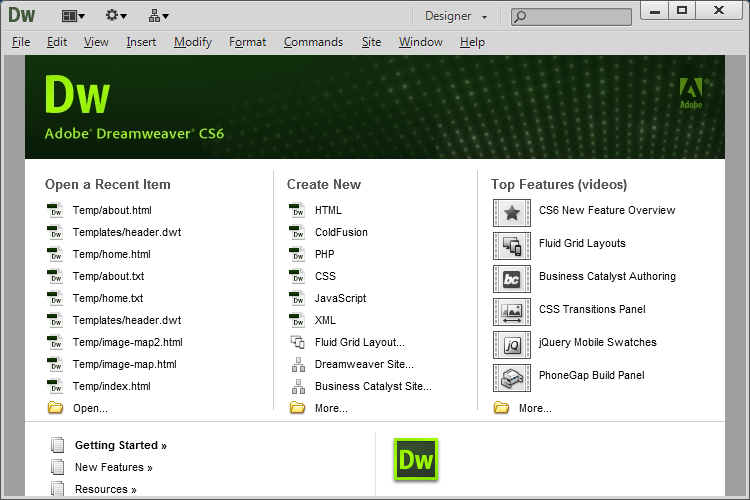Image resolution: width=750 pixels, height=500 pixels.
Task: Expand the Layout dropdown in the title bar
Action: pyautogui.click(x=73, y=15)
